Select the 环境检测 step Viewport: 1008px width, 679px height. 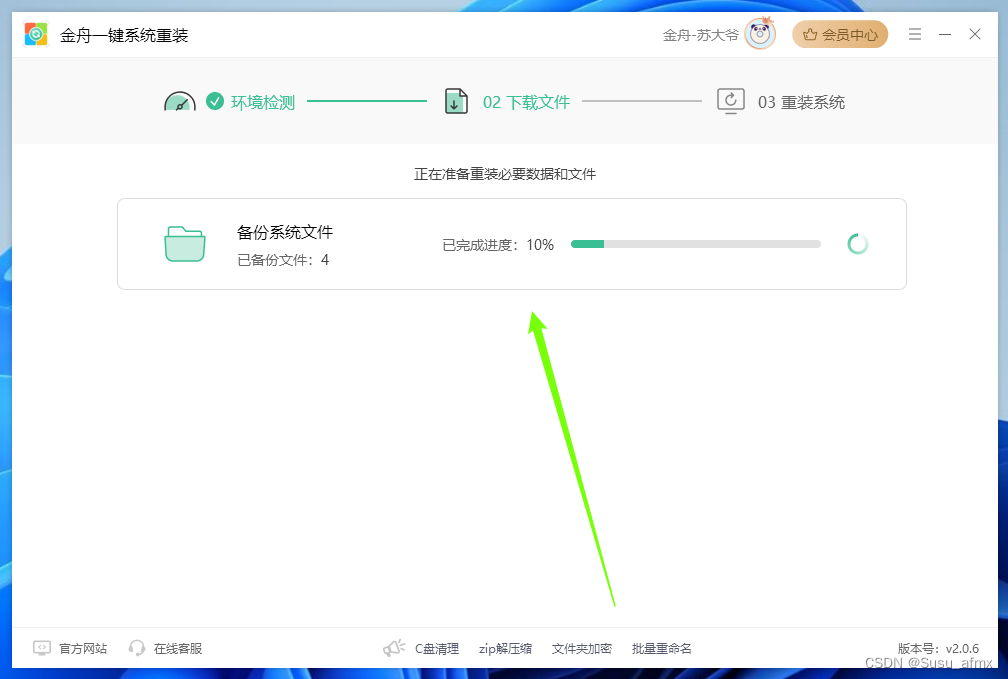tap(263, 102)
